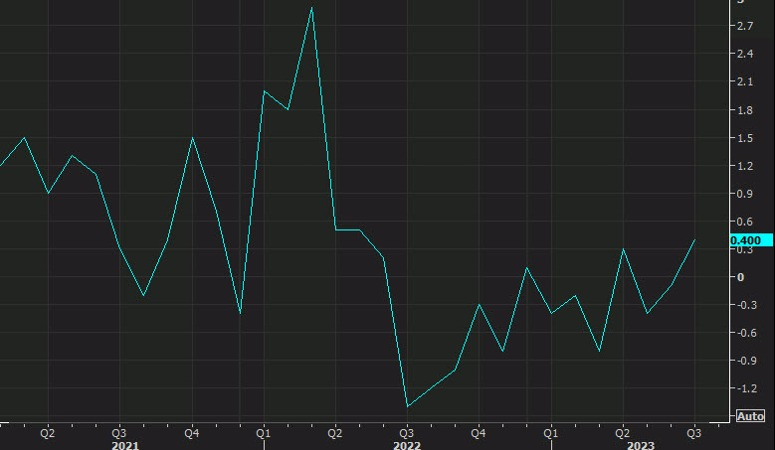
Task: Select the 2023 year label on time axis
Action: pyautogui.click(x=640, y=445)
